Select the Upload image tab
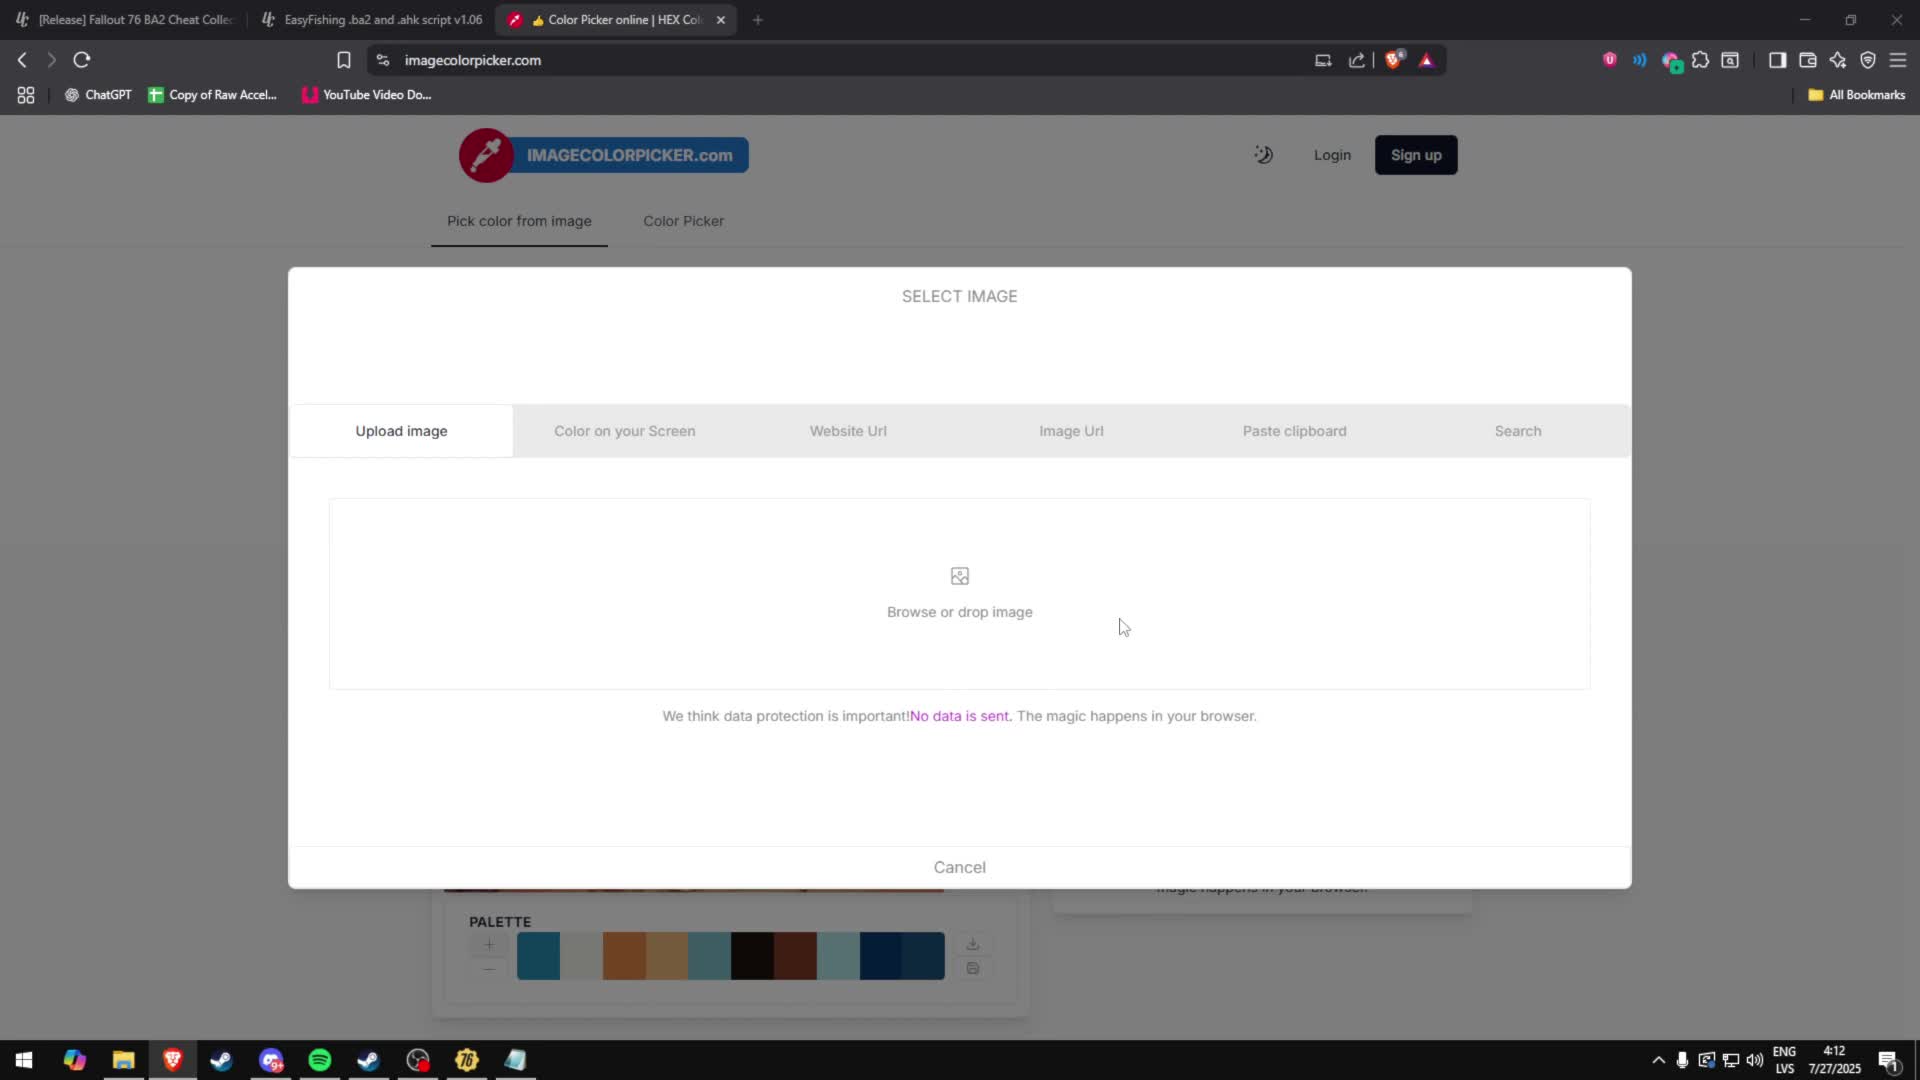1920x1080 pixels. 401,431
